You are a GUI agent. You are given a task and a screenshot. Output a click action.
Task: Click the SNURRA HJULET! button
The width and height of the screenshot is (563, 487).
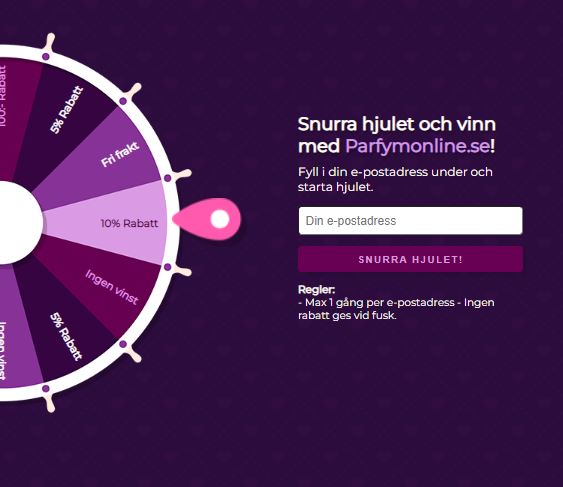(x=410, y=259)
